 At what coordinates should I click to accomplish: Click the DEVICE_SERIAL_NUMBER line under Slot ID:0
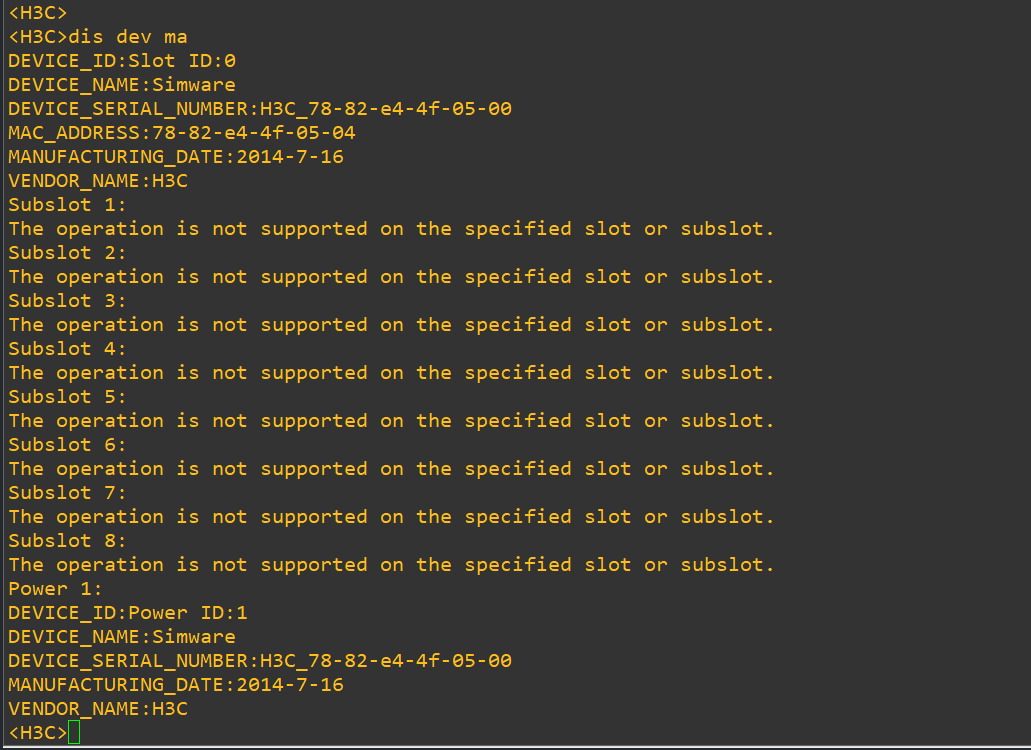pyautogui.click(x=260, y=109)
